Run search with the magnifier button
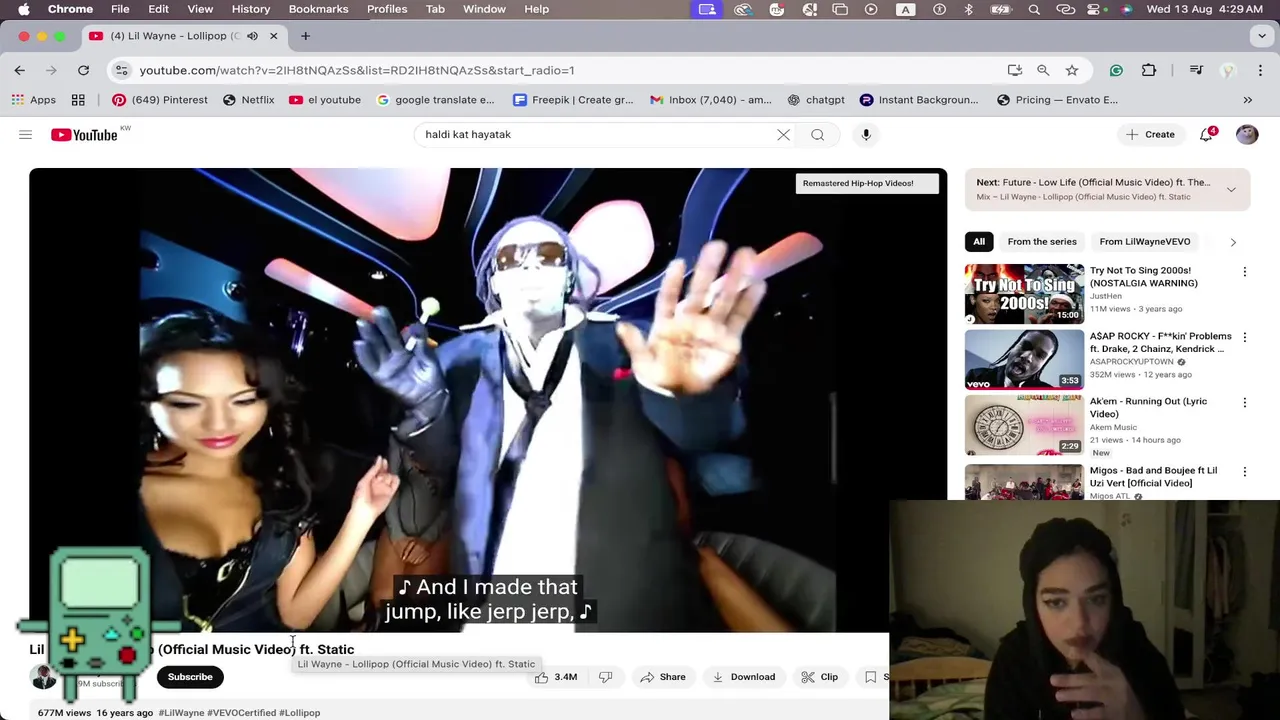Image resolution: width=1280 pixels, height=720 pixels. 817,134
